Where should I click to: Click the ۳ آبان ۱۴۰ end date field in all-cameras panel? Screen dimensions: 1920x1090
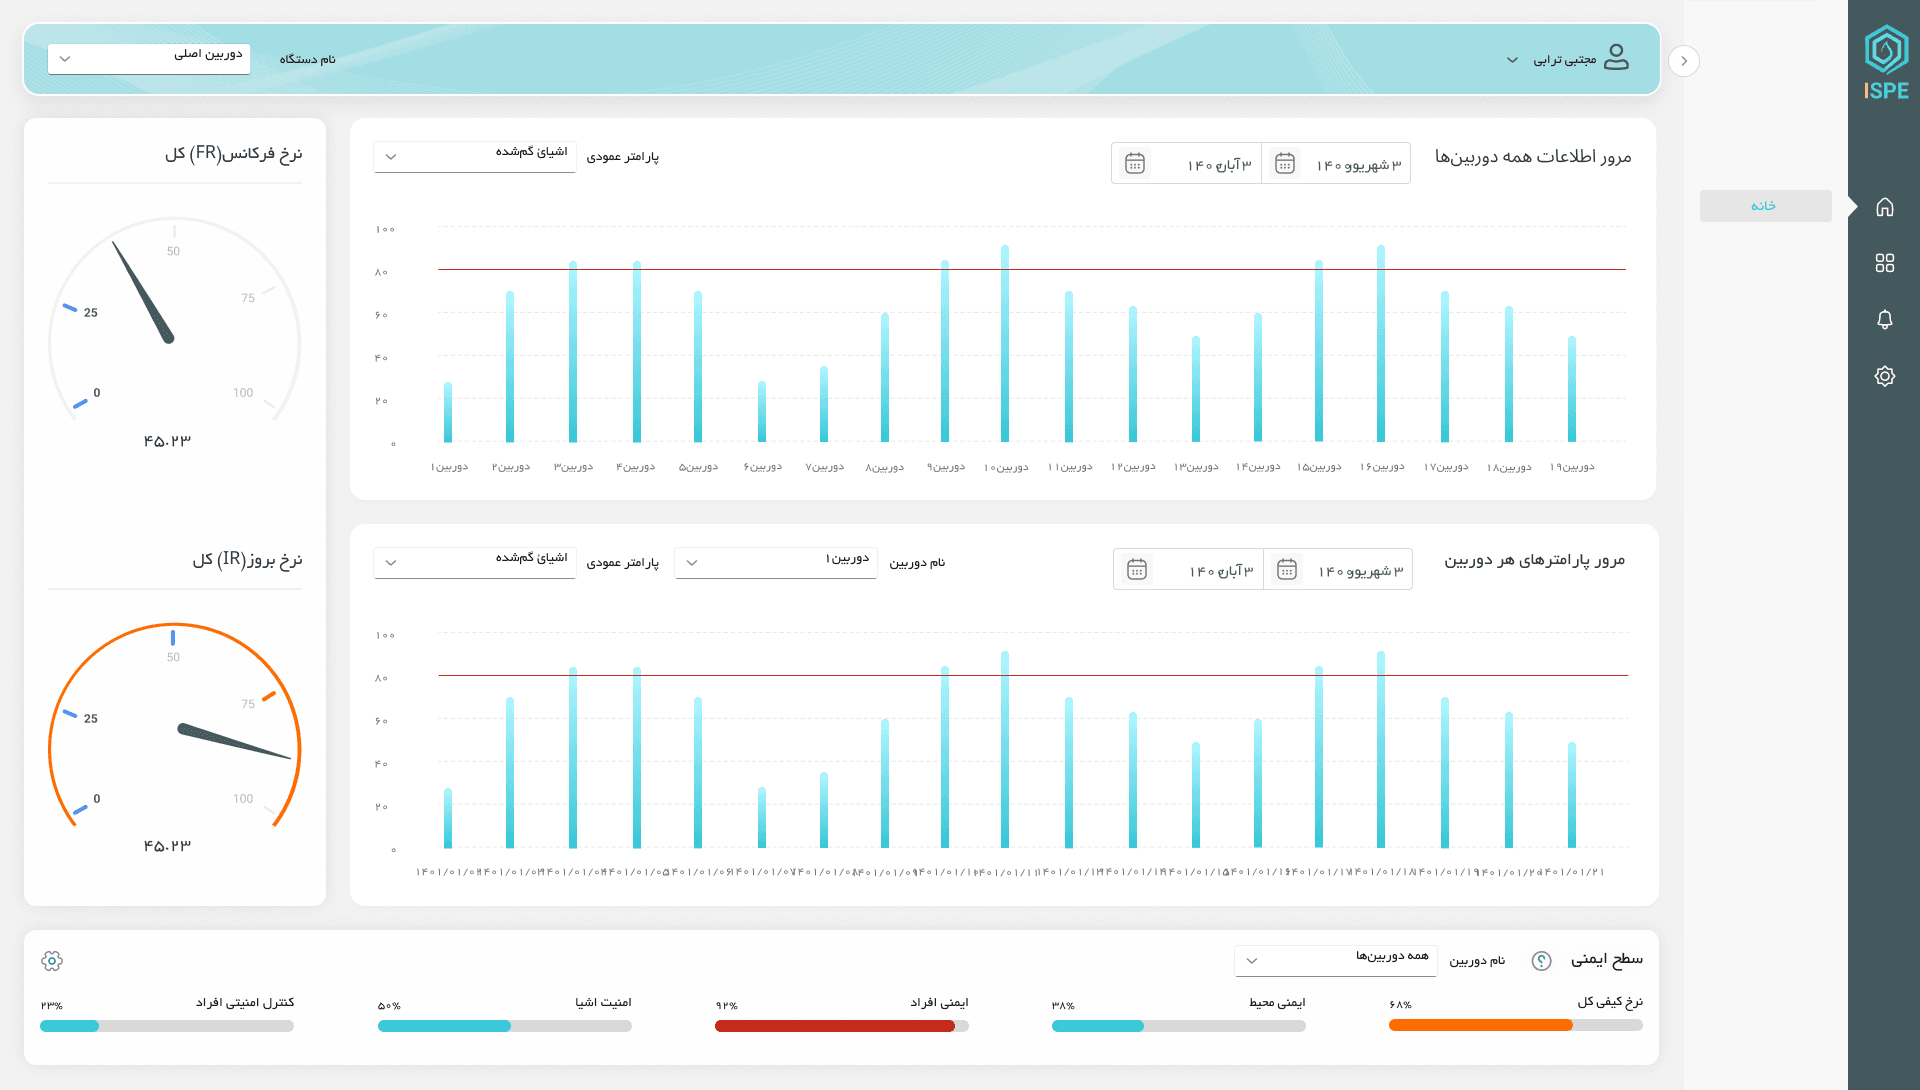1187,163
